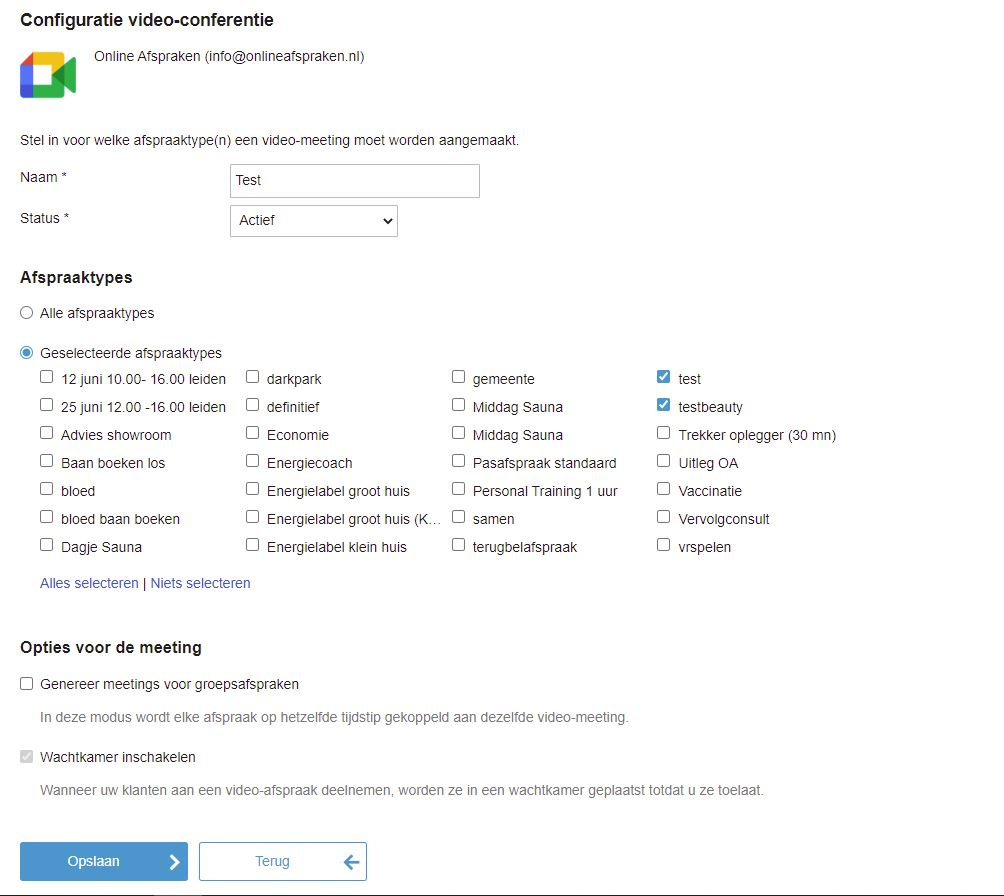Viewport: 1004px width, 896px height.
Task: Check the Trekker oplegger (30 mn) box
Action: pyautogui.click(x=664, y=434)
